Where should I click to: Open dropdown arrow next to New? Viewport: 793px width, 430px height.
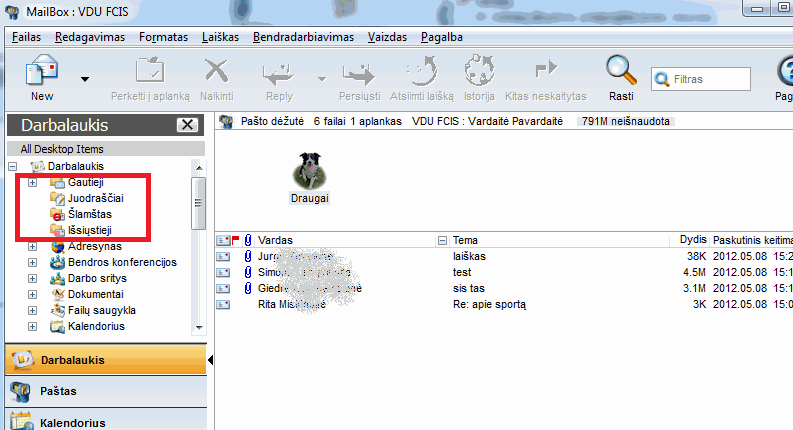(x=85, y=78)
